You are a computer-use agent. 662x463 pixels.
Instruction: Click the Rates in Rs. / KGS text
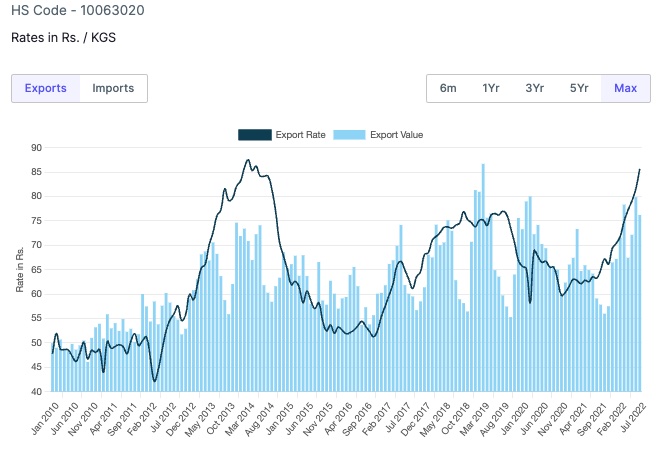point(64,39)
